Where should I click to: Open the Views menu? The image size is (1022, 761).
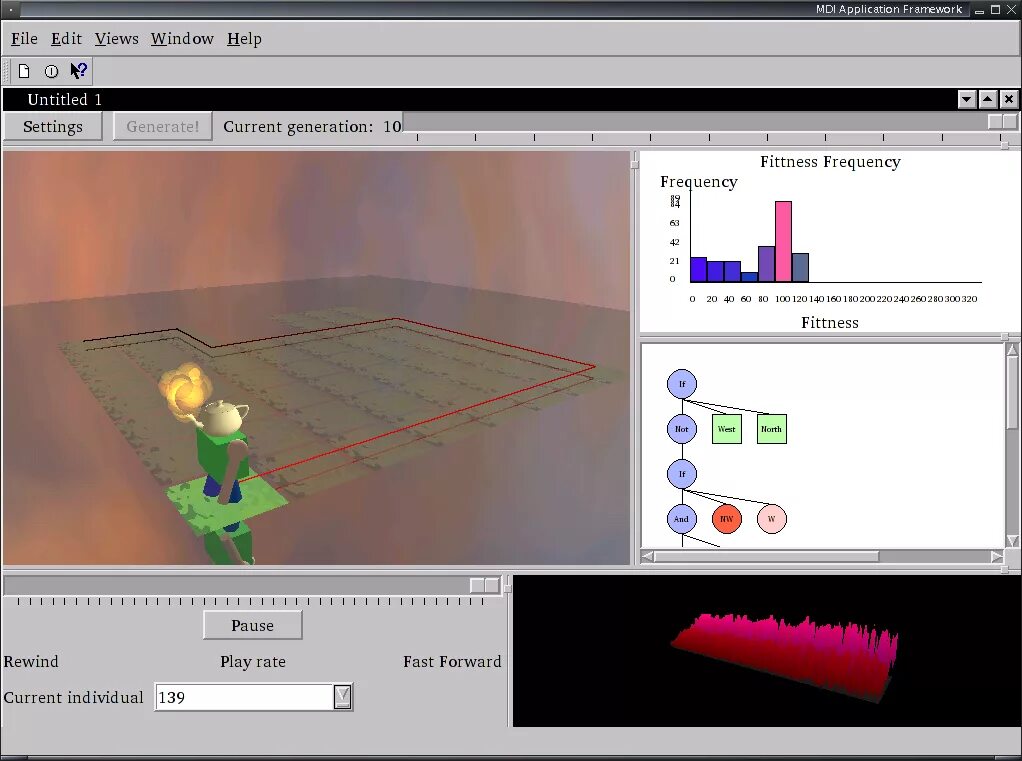[117, 39]
